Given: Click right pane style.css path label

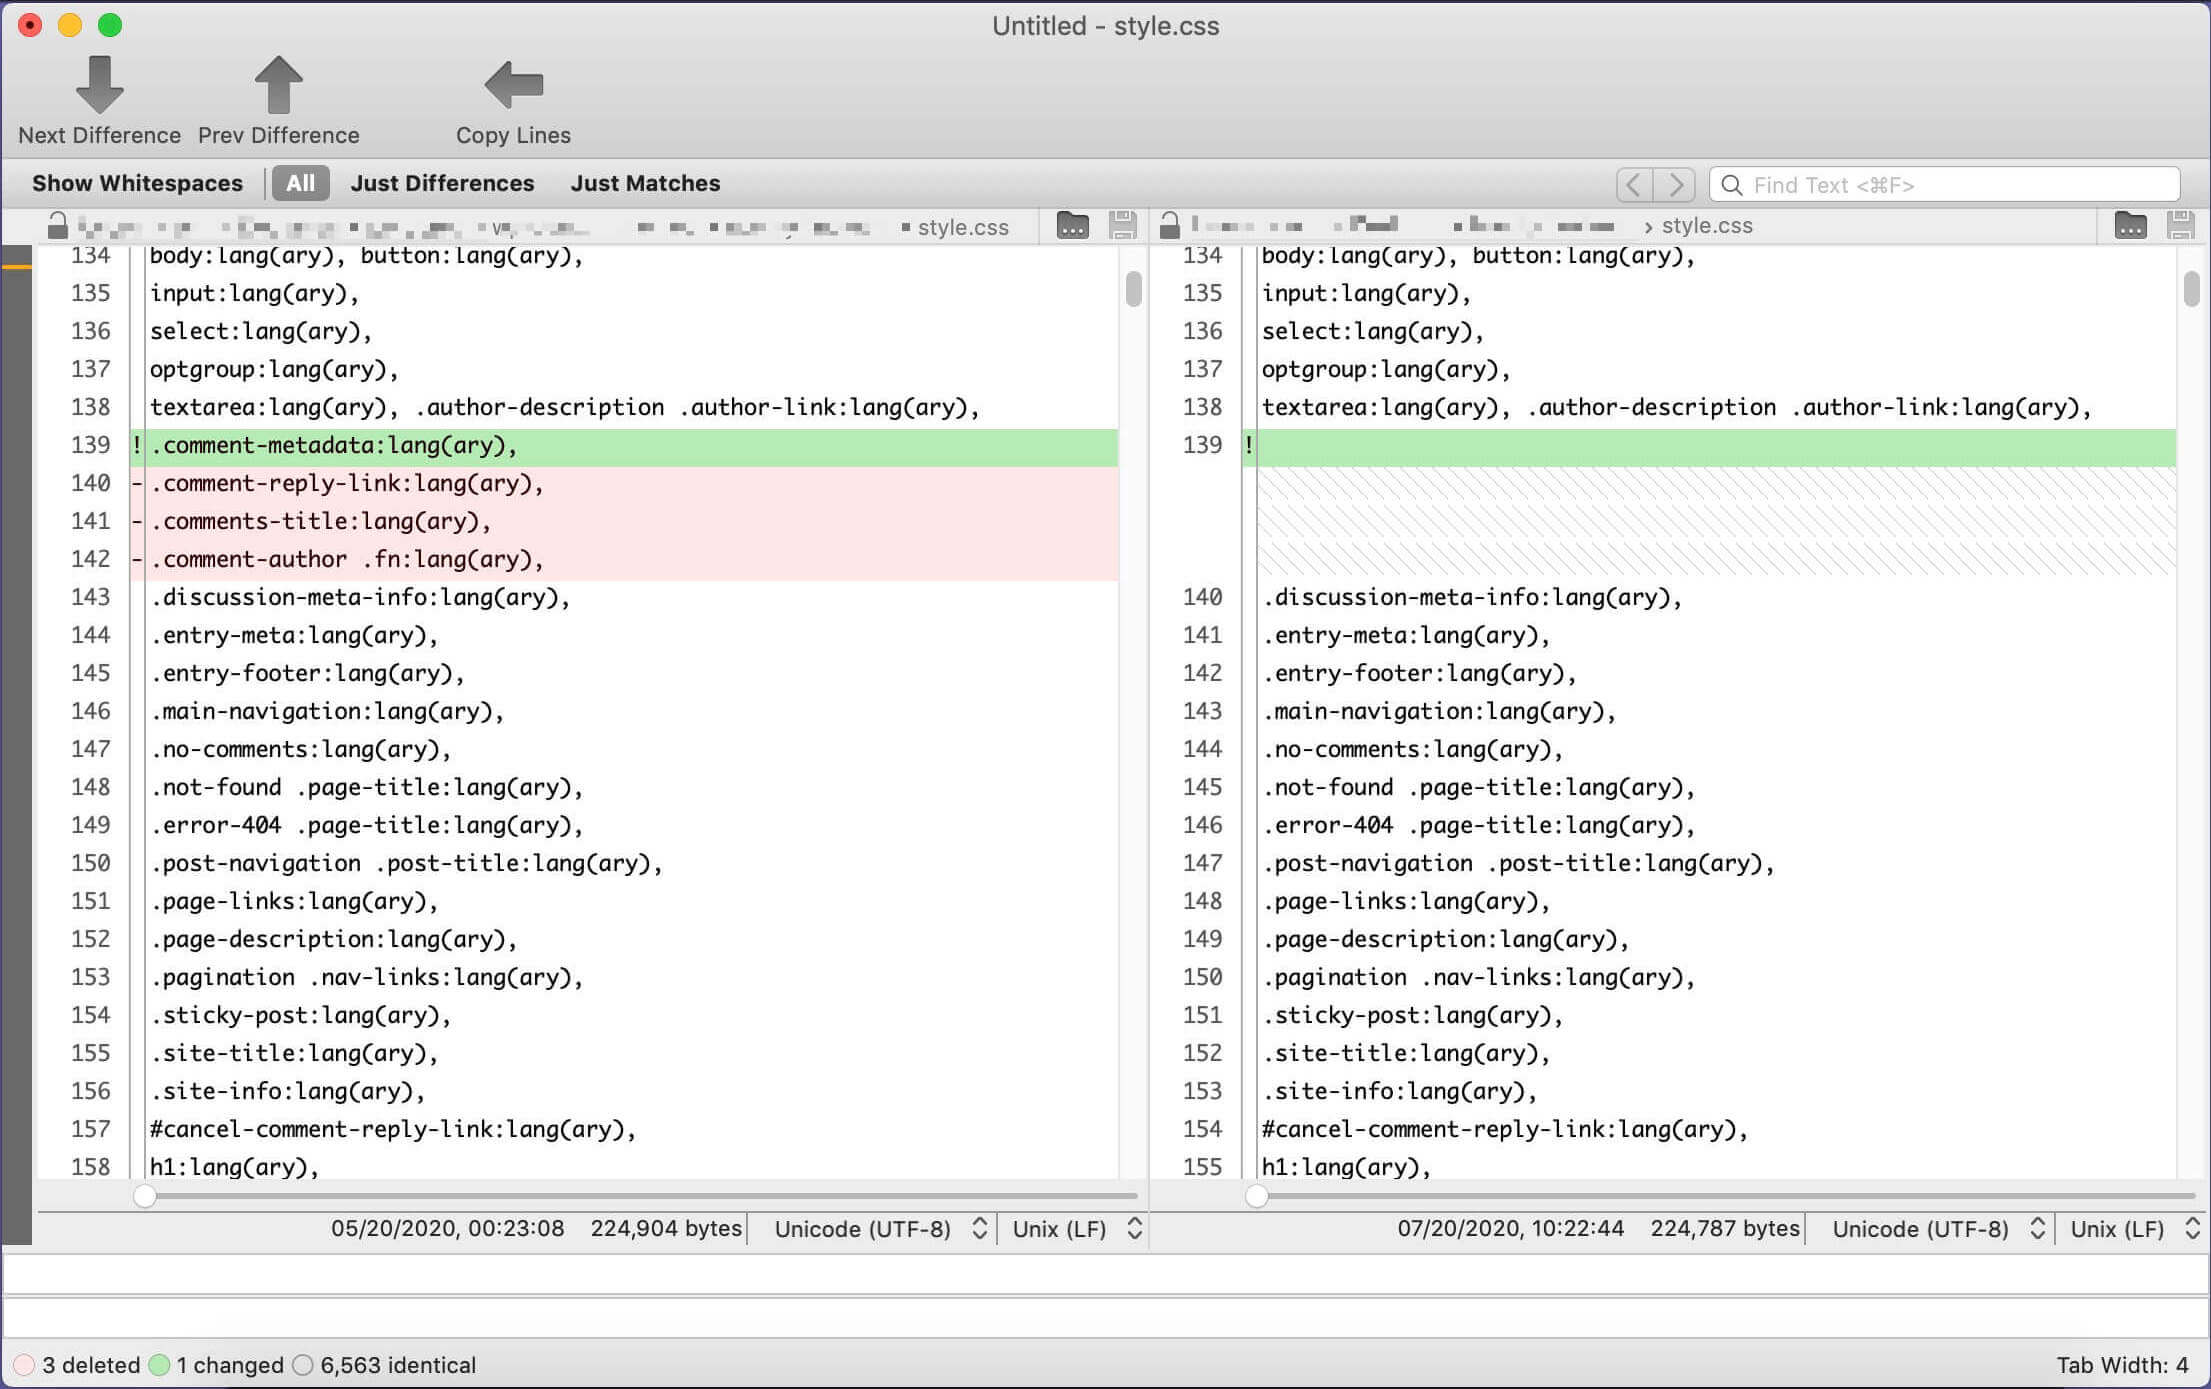Looking at the screenshot, I should click(1707, 226).
